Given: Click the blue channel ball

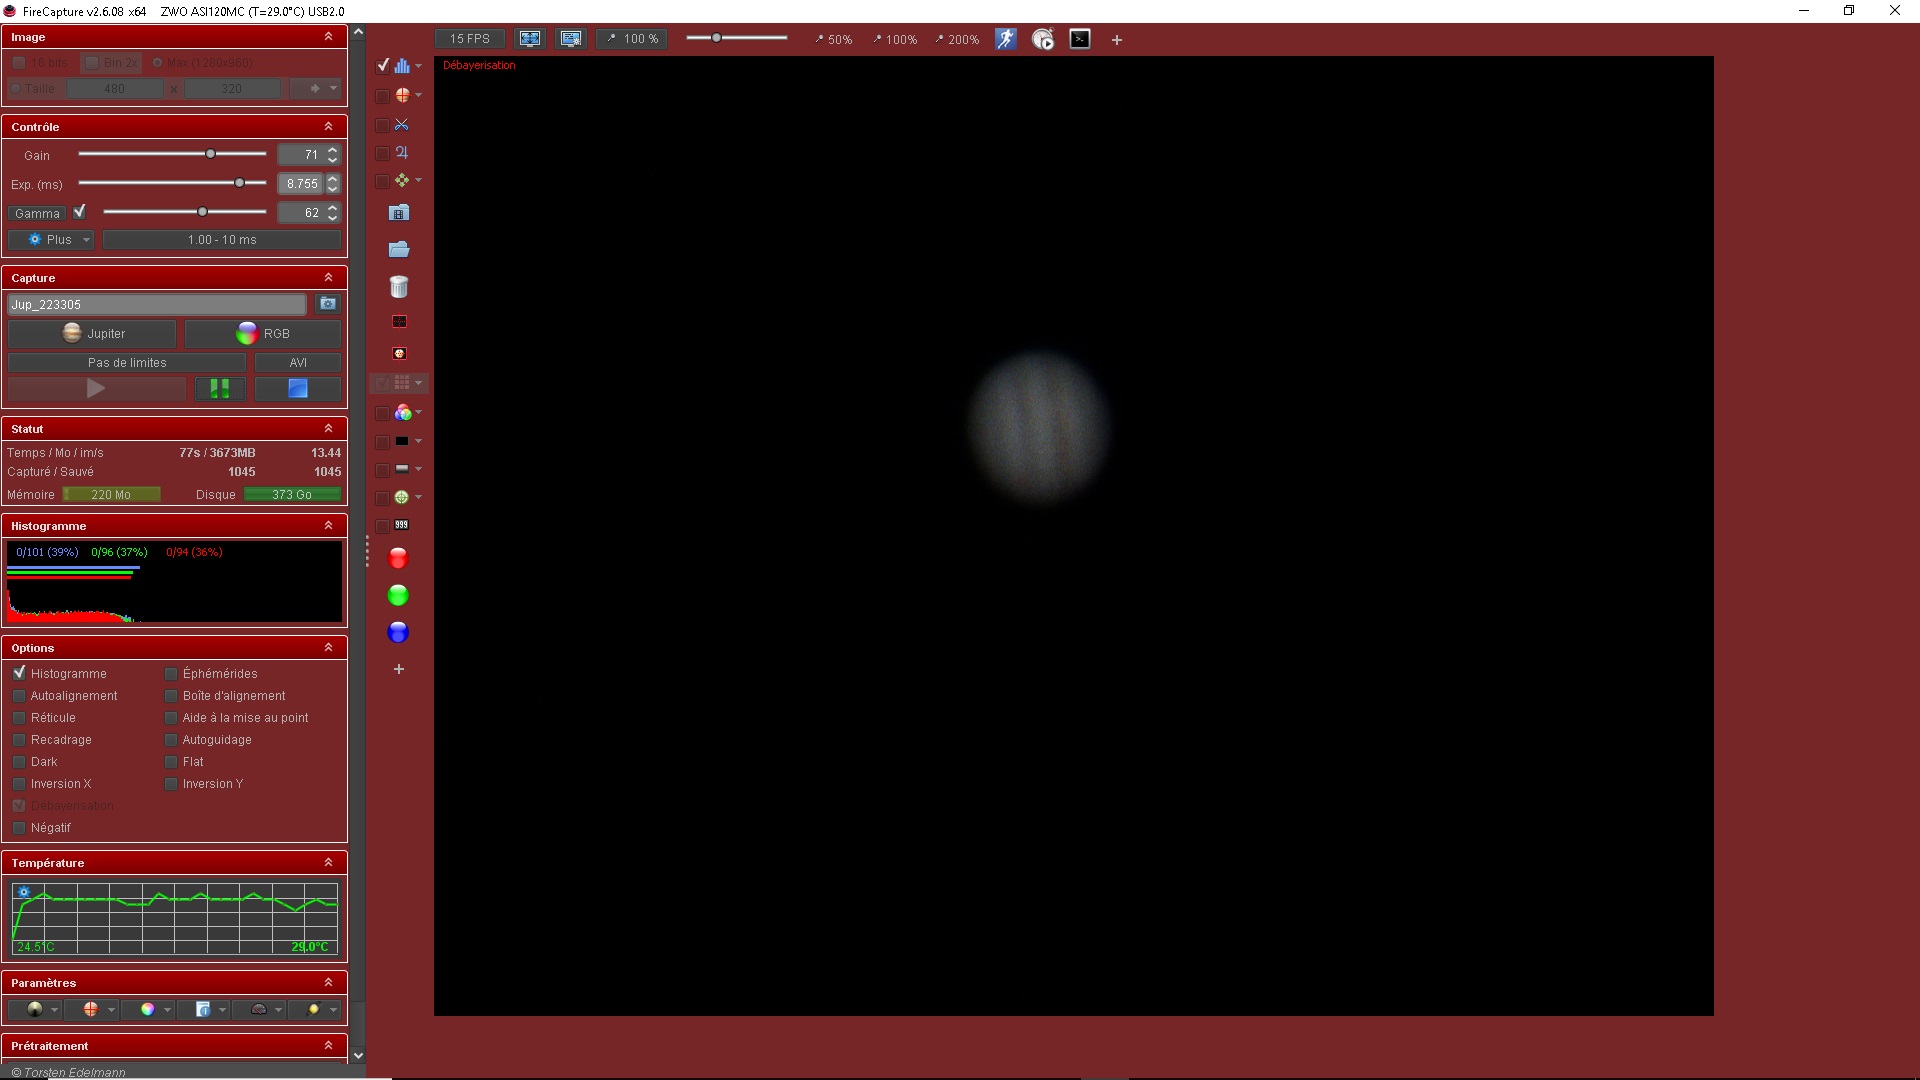Looking at the screenshot, I should tap(398, 632).
